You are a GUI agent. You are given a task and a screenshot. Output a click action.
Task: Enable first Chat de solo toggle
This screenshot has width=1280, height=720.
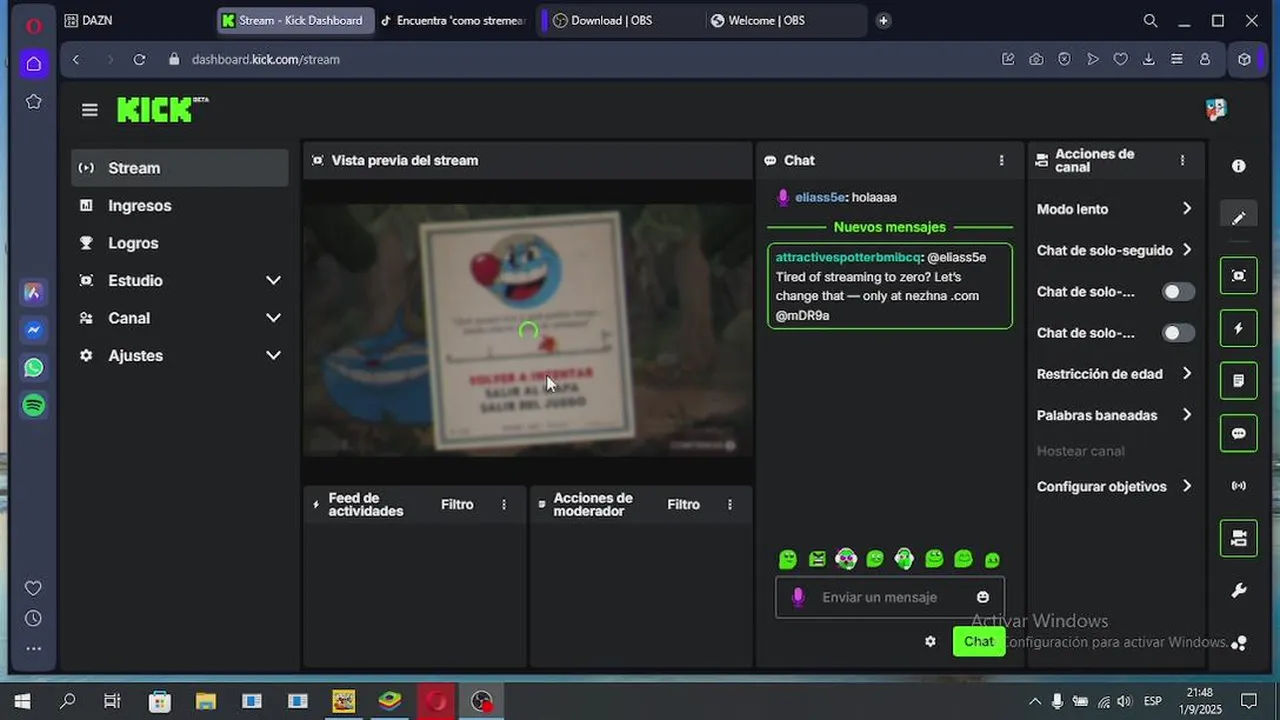click(1178, 292)
